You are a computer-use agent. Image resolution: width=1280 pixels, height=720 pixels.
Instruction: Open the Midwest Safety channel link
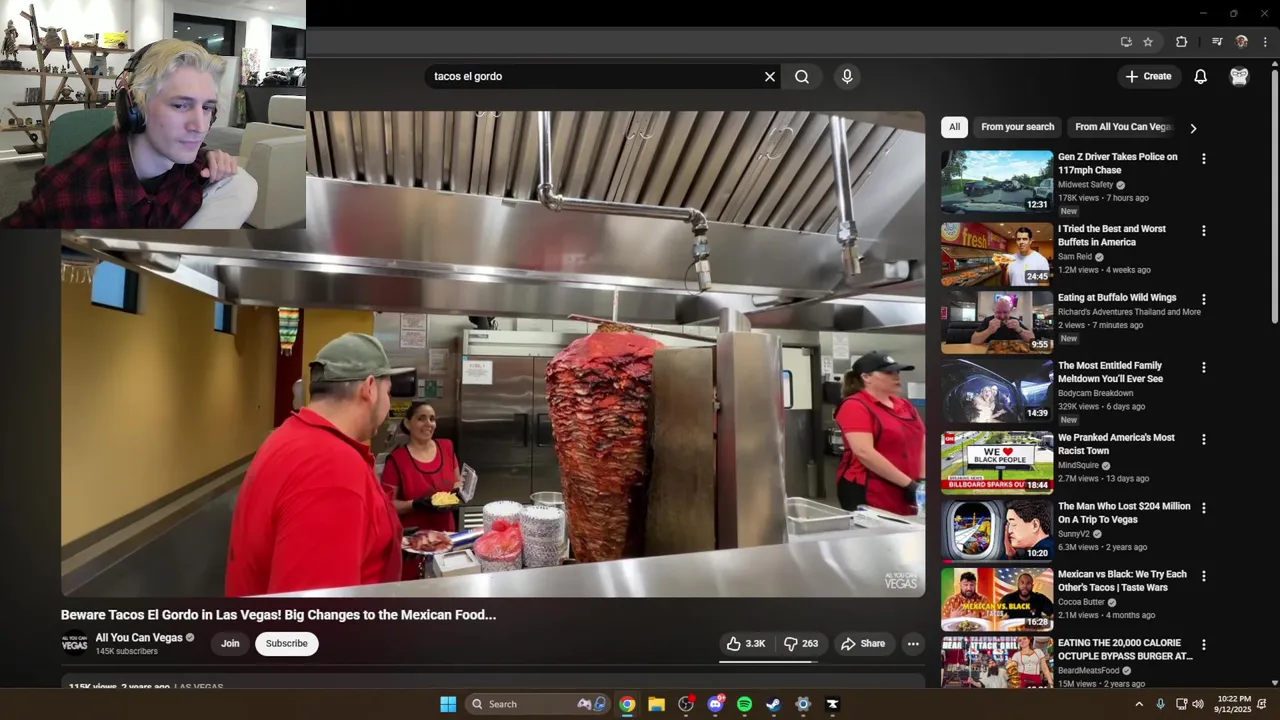(x=1086, y=185)
